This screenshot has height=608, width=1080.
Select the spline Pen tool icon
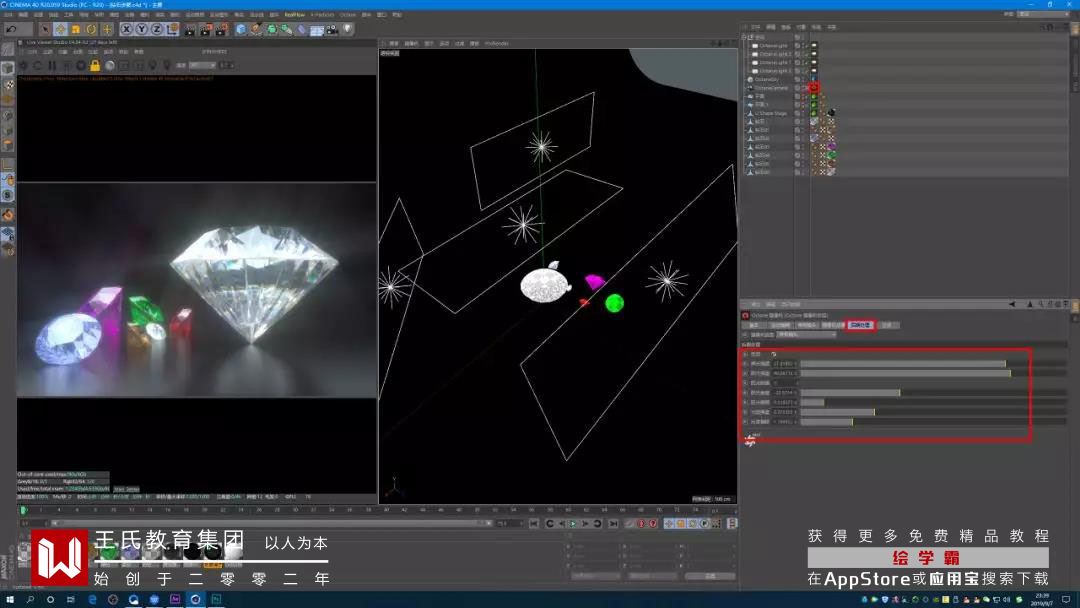pyautogui.click(x=256, y=30)
